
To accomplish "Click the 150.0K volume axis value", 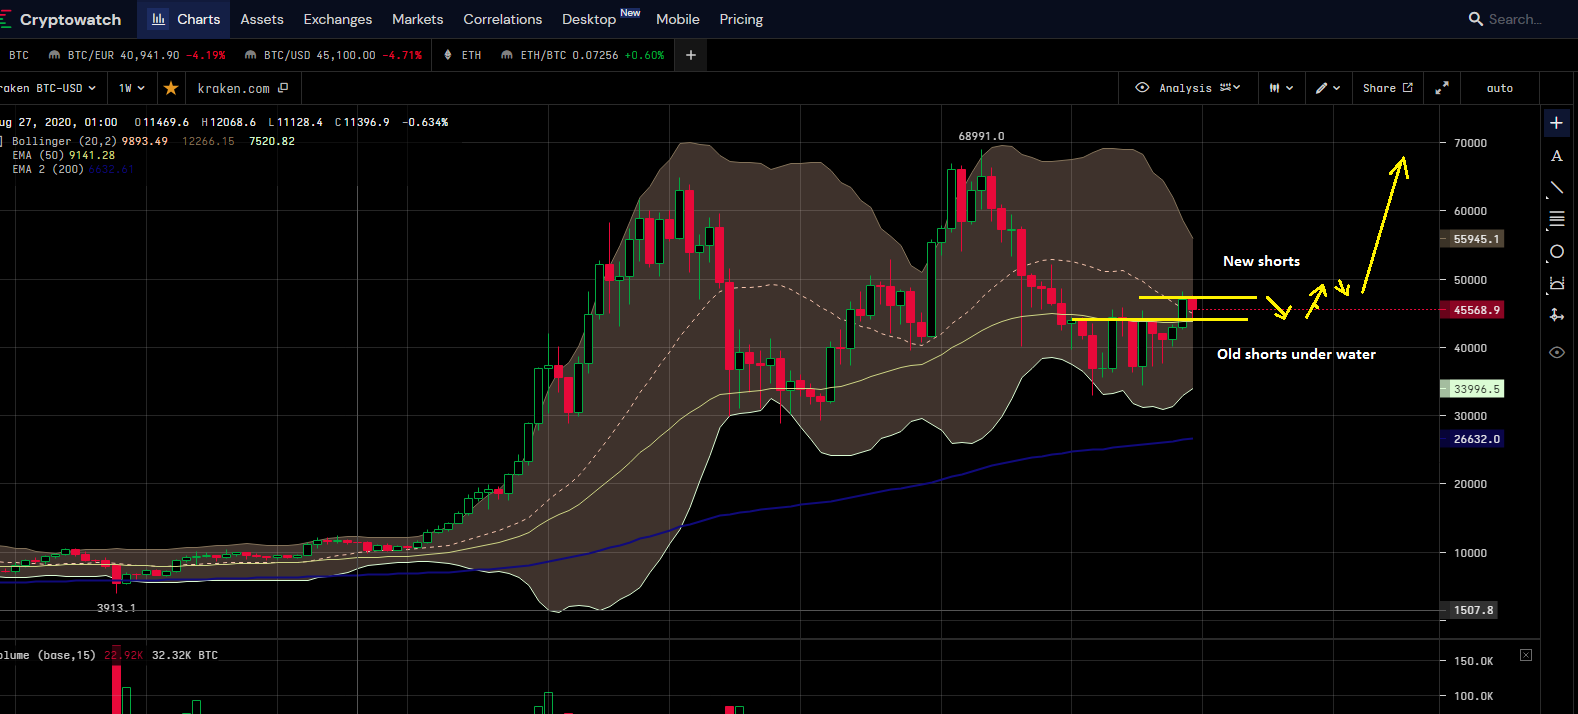I will coord(1473,661).
